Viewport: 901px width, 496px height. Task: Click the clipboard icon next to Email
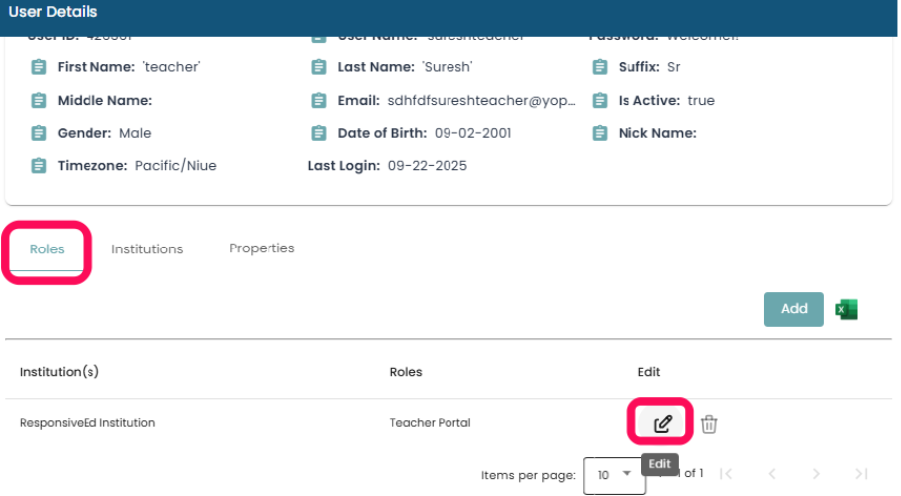coord(319,101)
